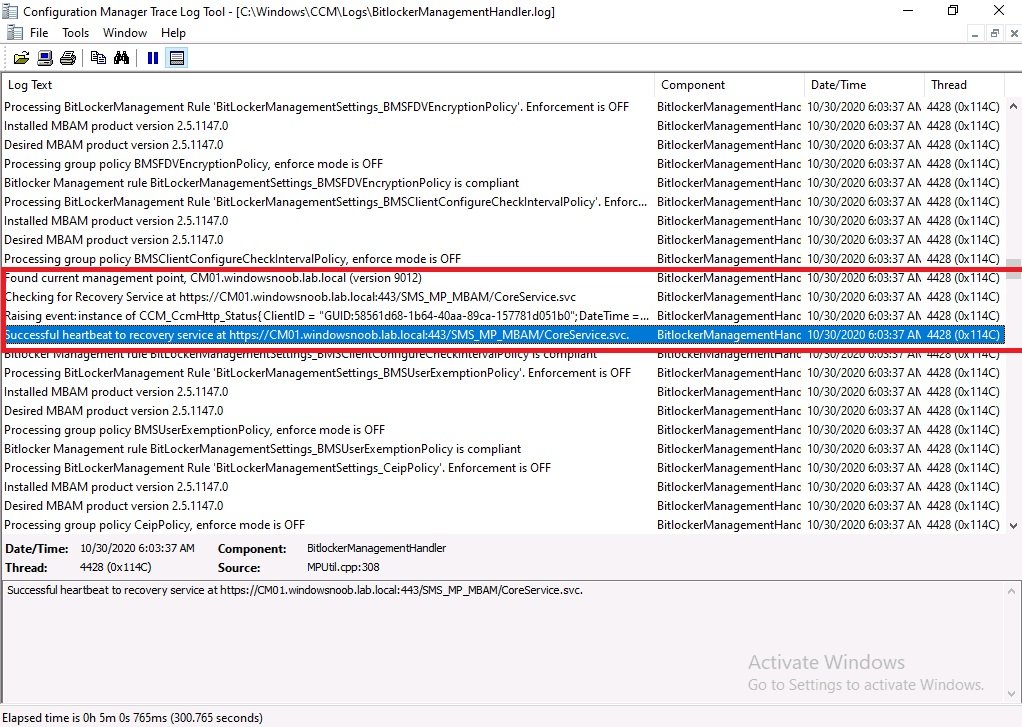Open the Help menu
Screen dimensions: 1022x727
[173, 33]
